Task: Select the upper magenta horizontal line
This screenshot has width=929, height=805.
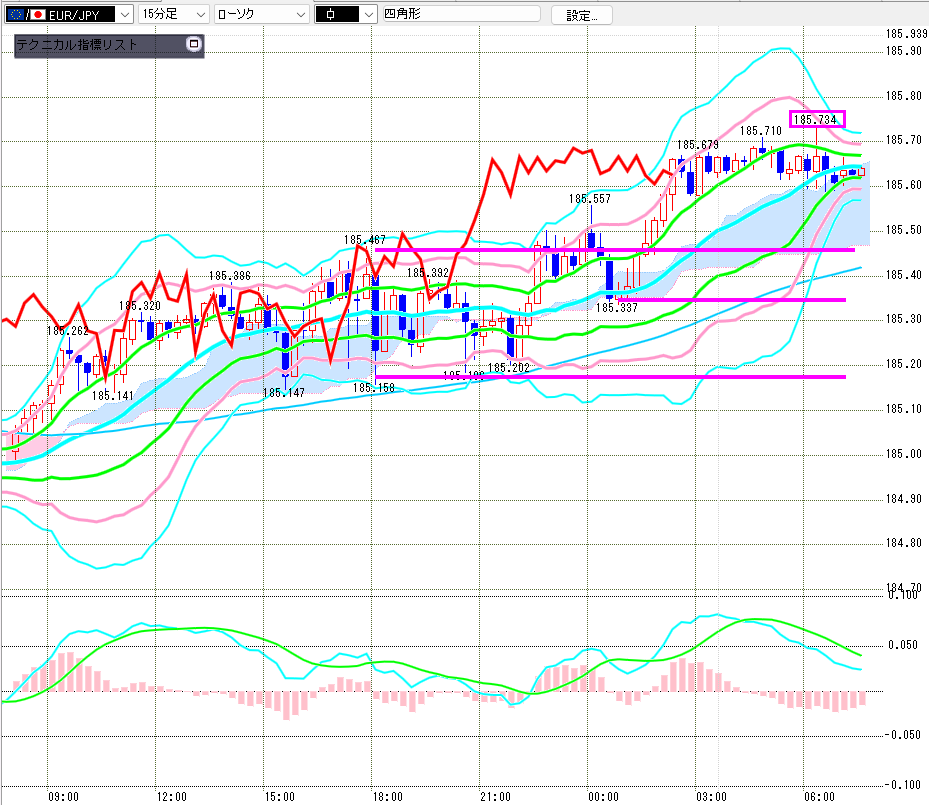Action: tap(615, 250)
